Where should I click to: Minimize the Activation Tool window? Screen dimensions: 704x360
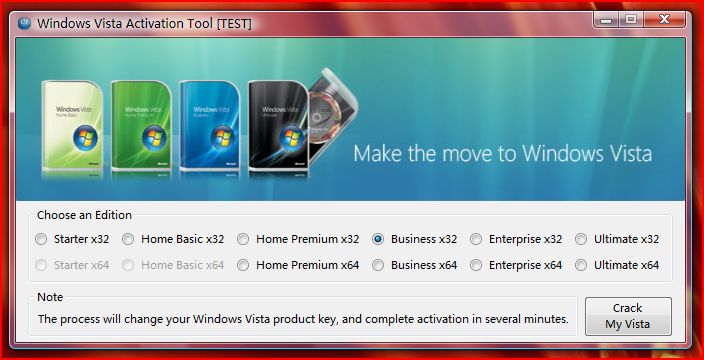[x=606, y=20]
